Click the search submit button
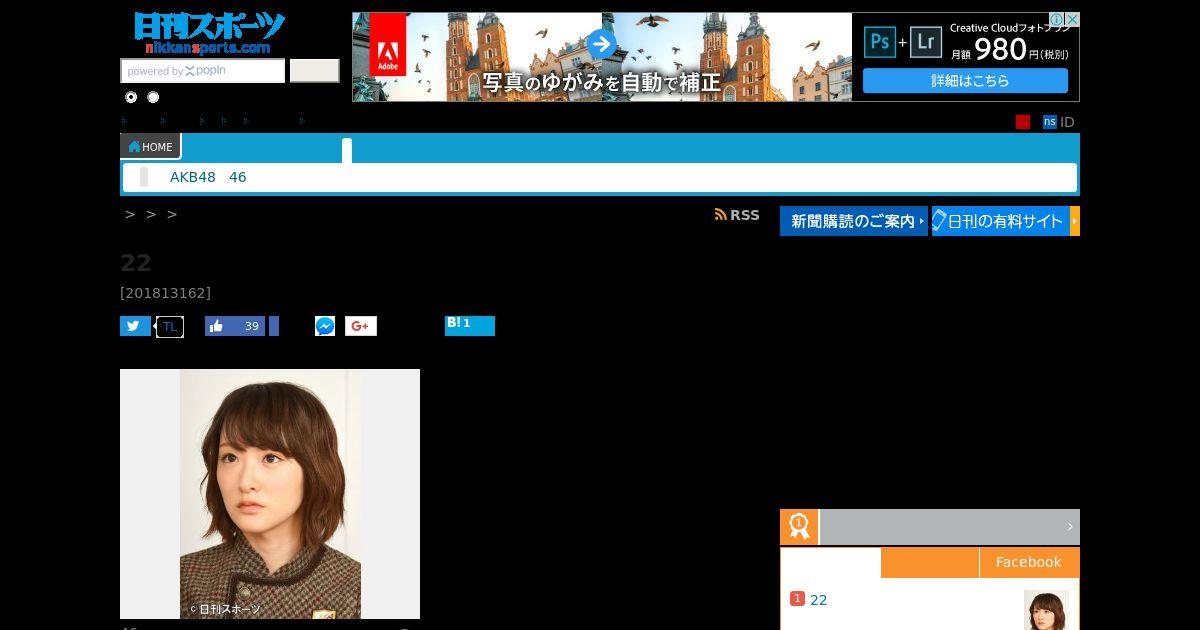Image resolution: width=1200 pixels, height=630 pixels. click(x=314, y=71)
